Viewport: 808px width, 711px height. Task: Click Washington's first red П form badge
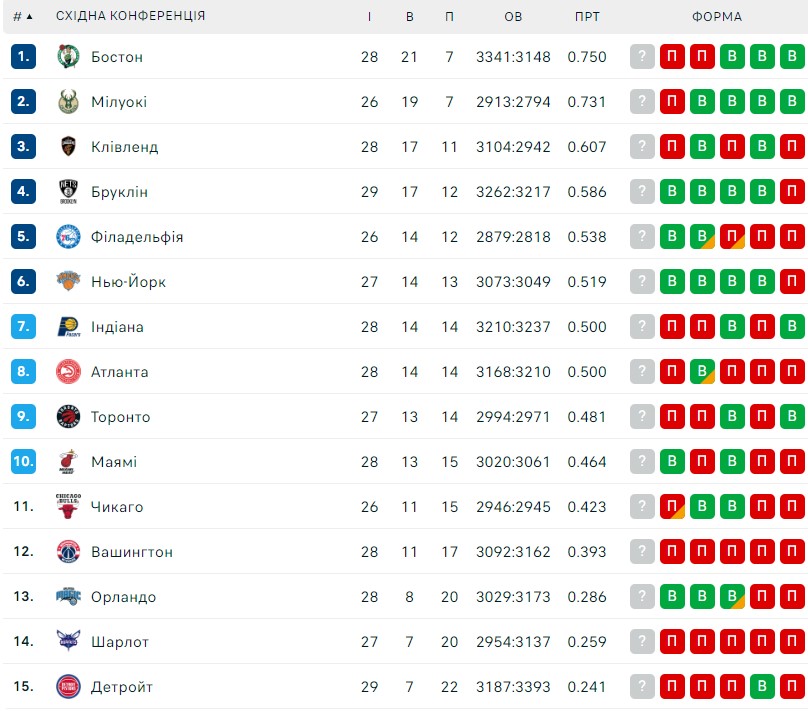672,551
